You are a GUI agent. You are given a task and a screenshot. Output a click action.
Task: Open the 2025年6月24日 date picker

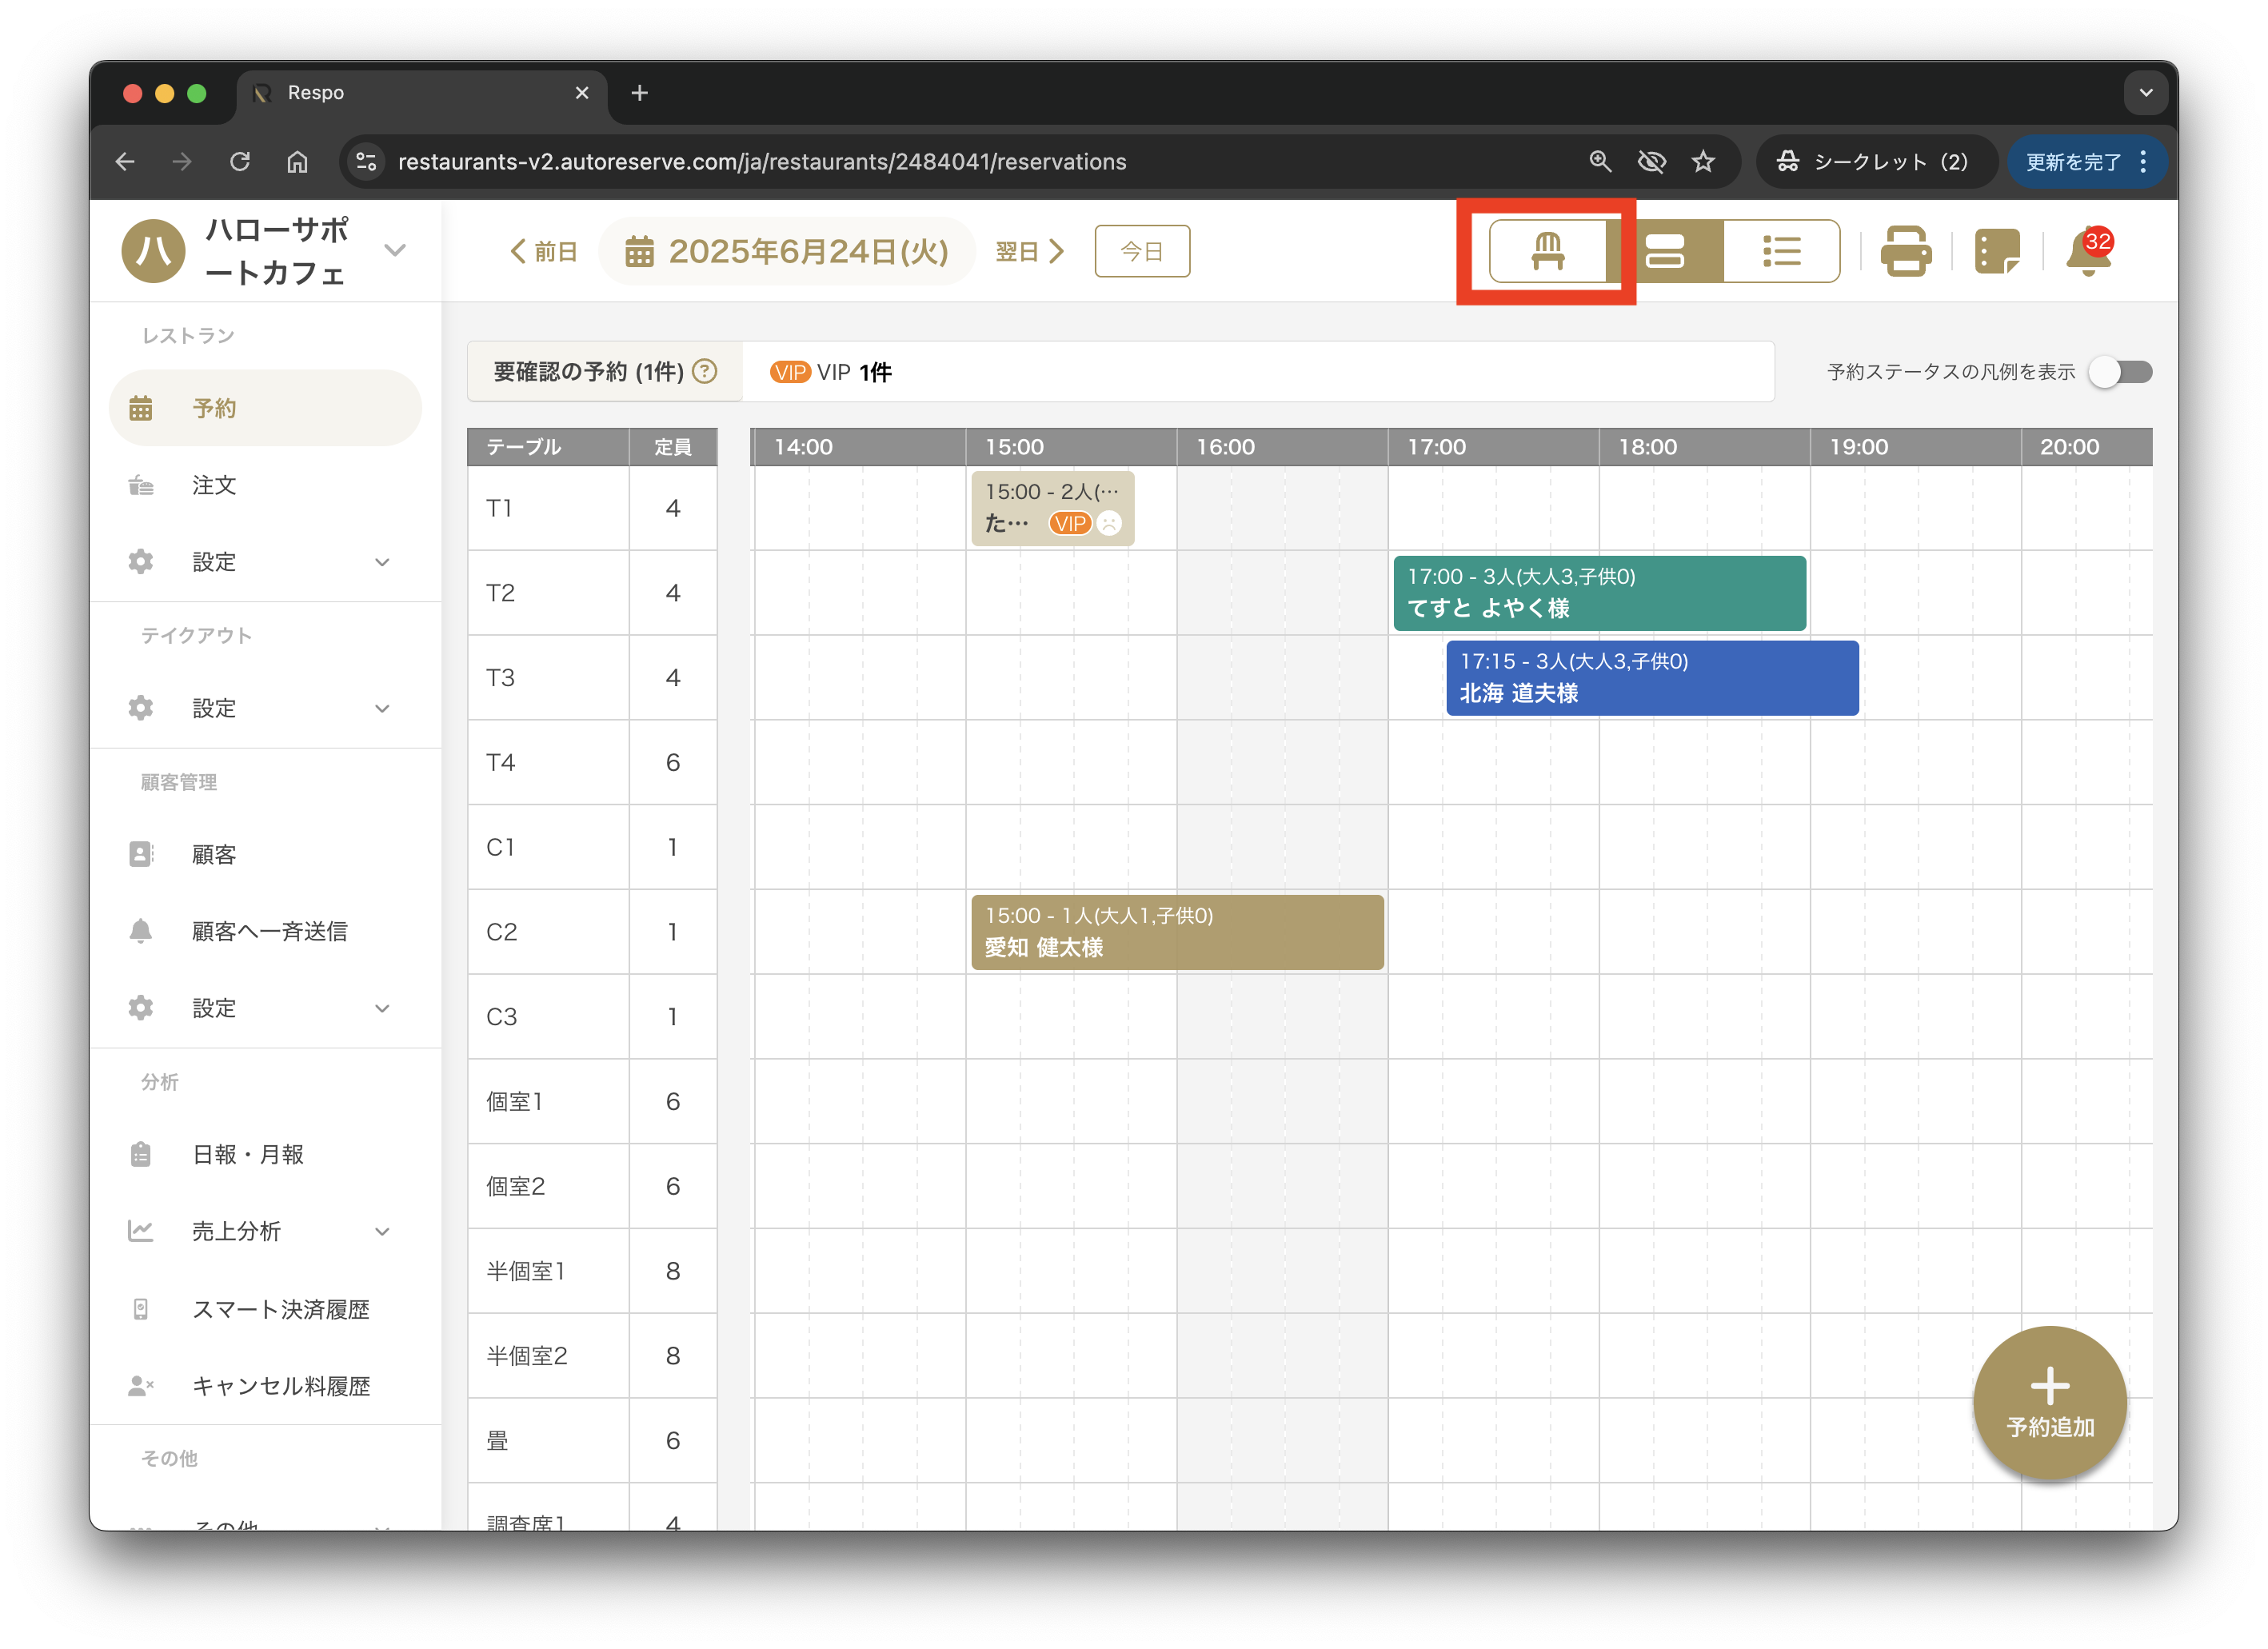pyautogui.click(x=787, y=251)
